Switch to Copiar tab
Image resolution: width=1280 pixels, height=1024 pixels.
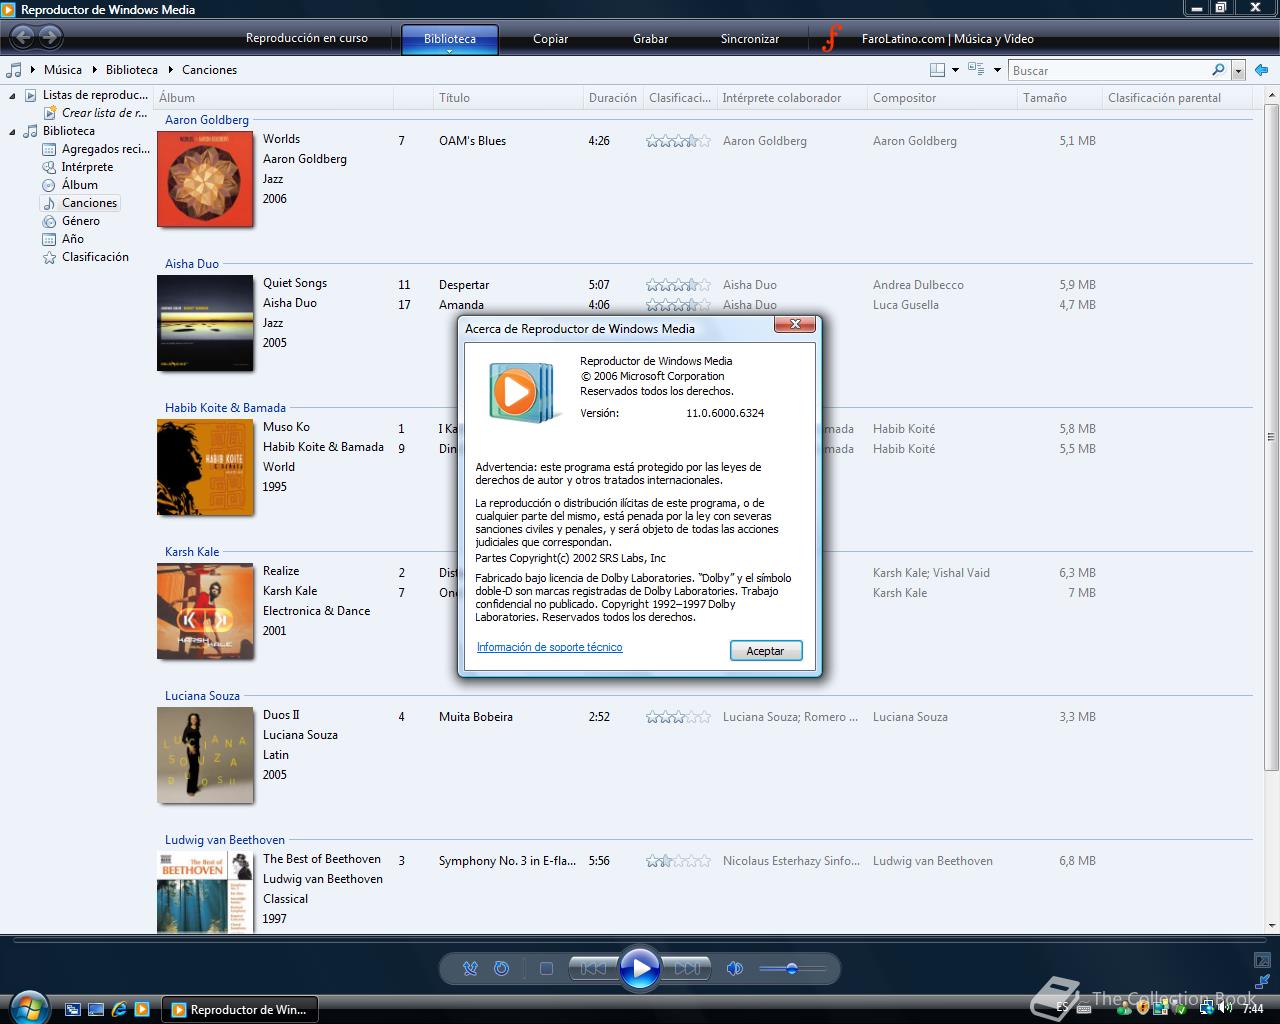[550, 39]
